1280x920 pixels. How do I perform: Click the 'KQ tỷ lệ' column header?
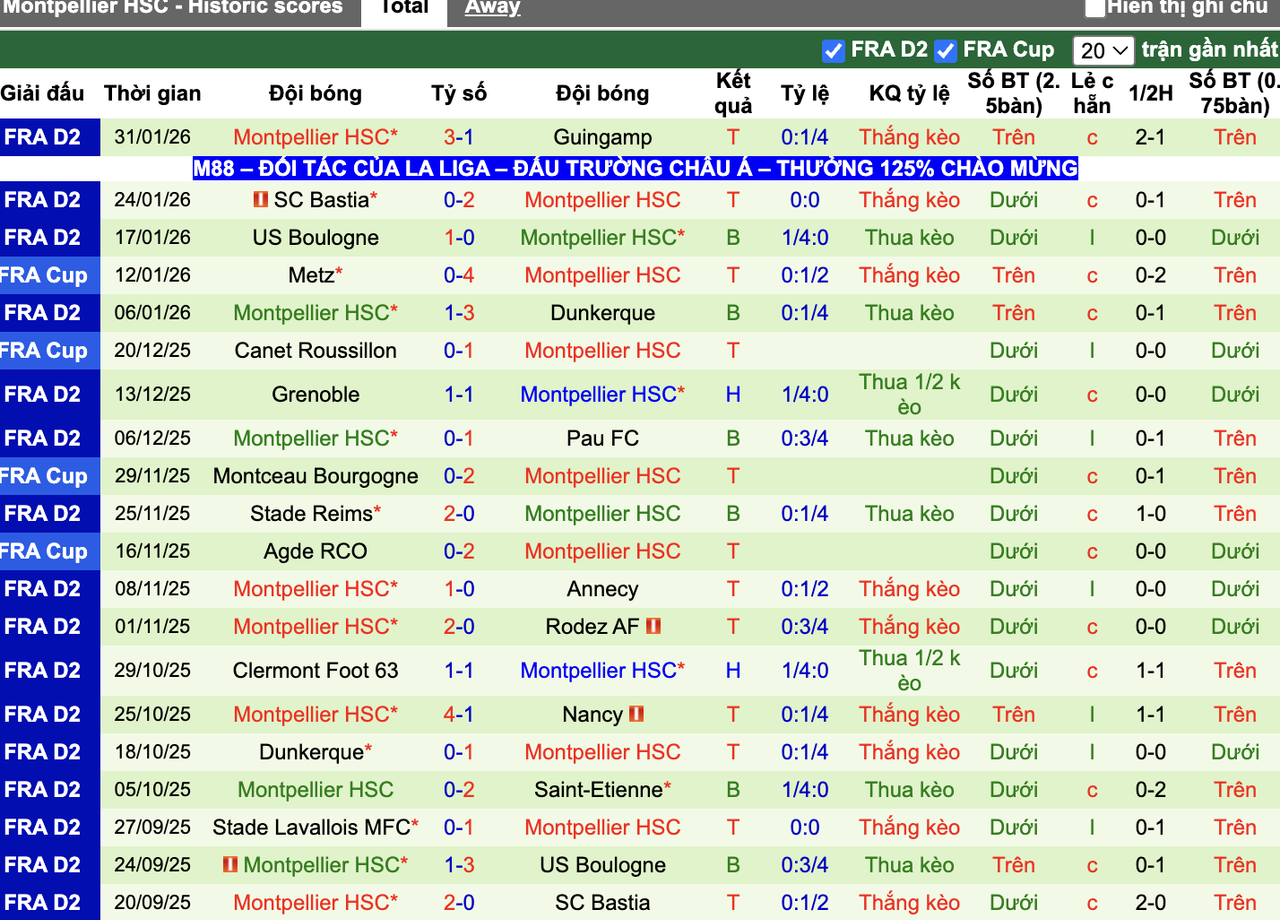click(909, 94)
